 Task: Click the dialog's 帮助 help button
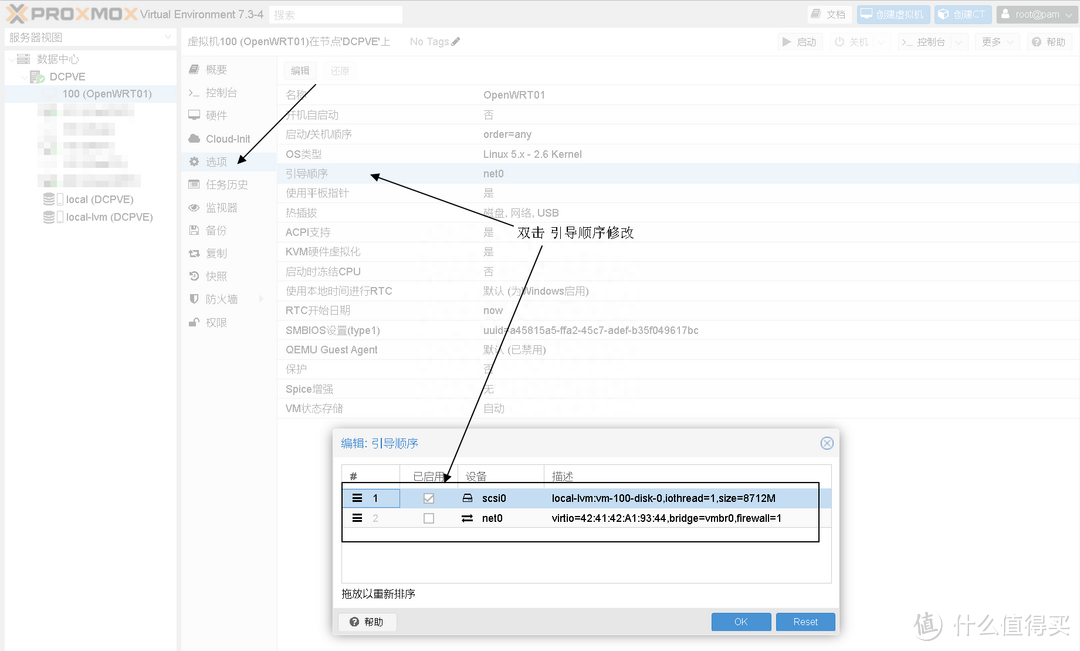point(366,622)
